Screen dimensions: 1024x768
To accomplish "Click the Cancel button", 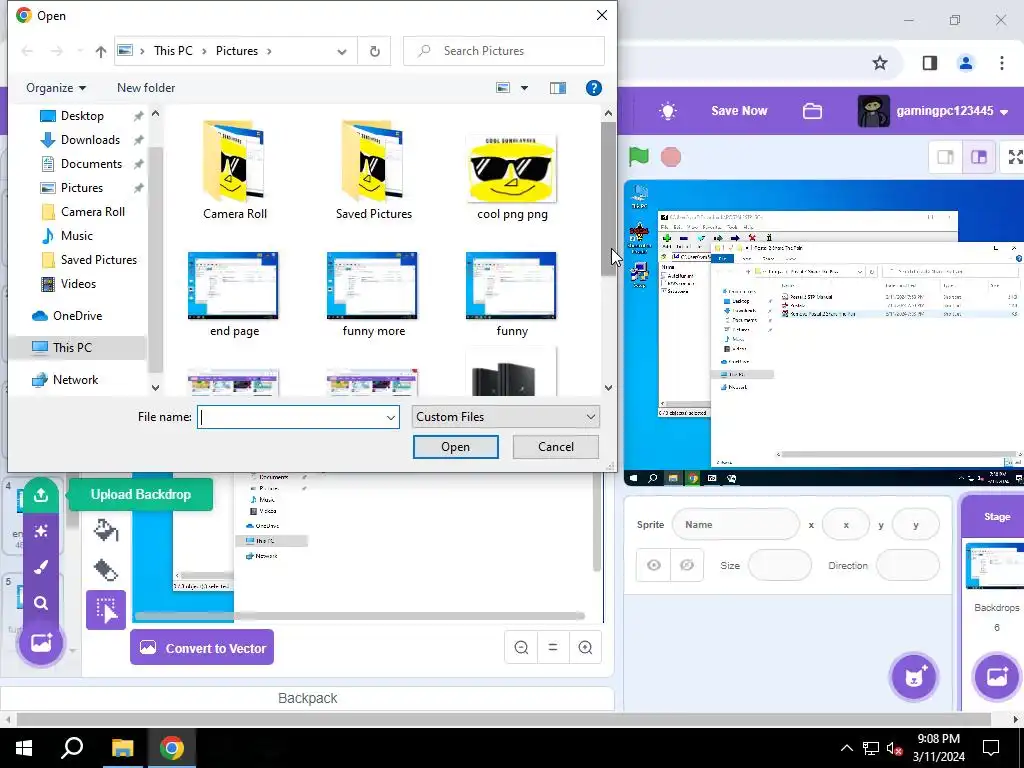I will pos(556,447).
